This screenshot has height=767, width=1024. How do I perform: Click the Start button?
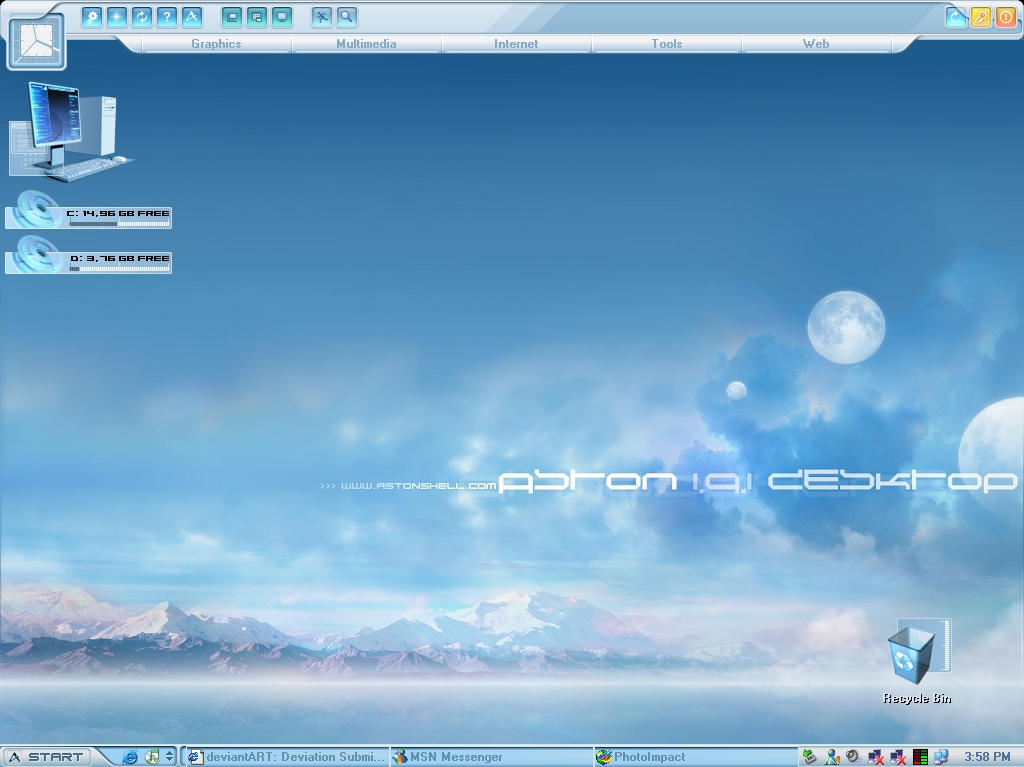pos(45,756)
